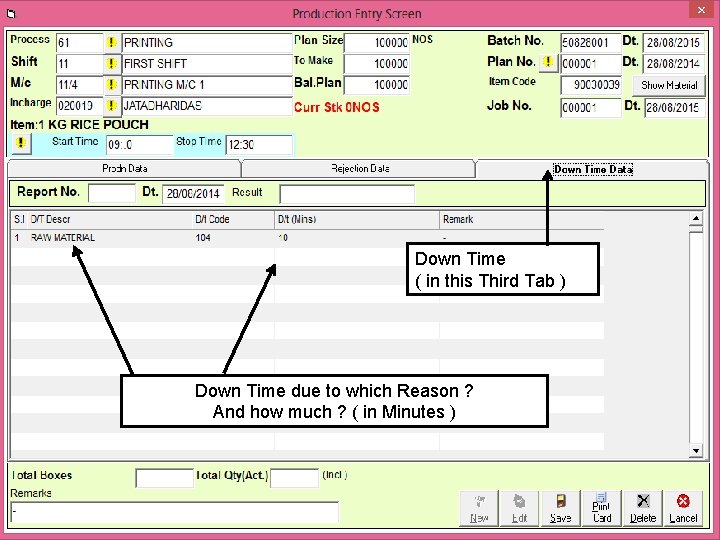The width and height of the screenshot is (720, 540).
Task: Click the D/t Code column header
Action: [x=234, y=219]
